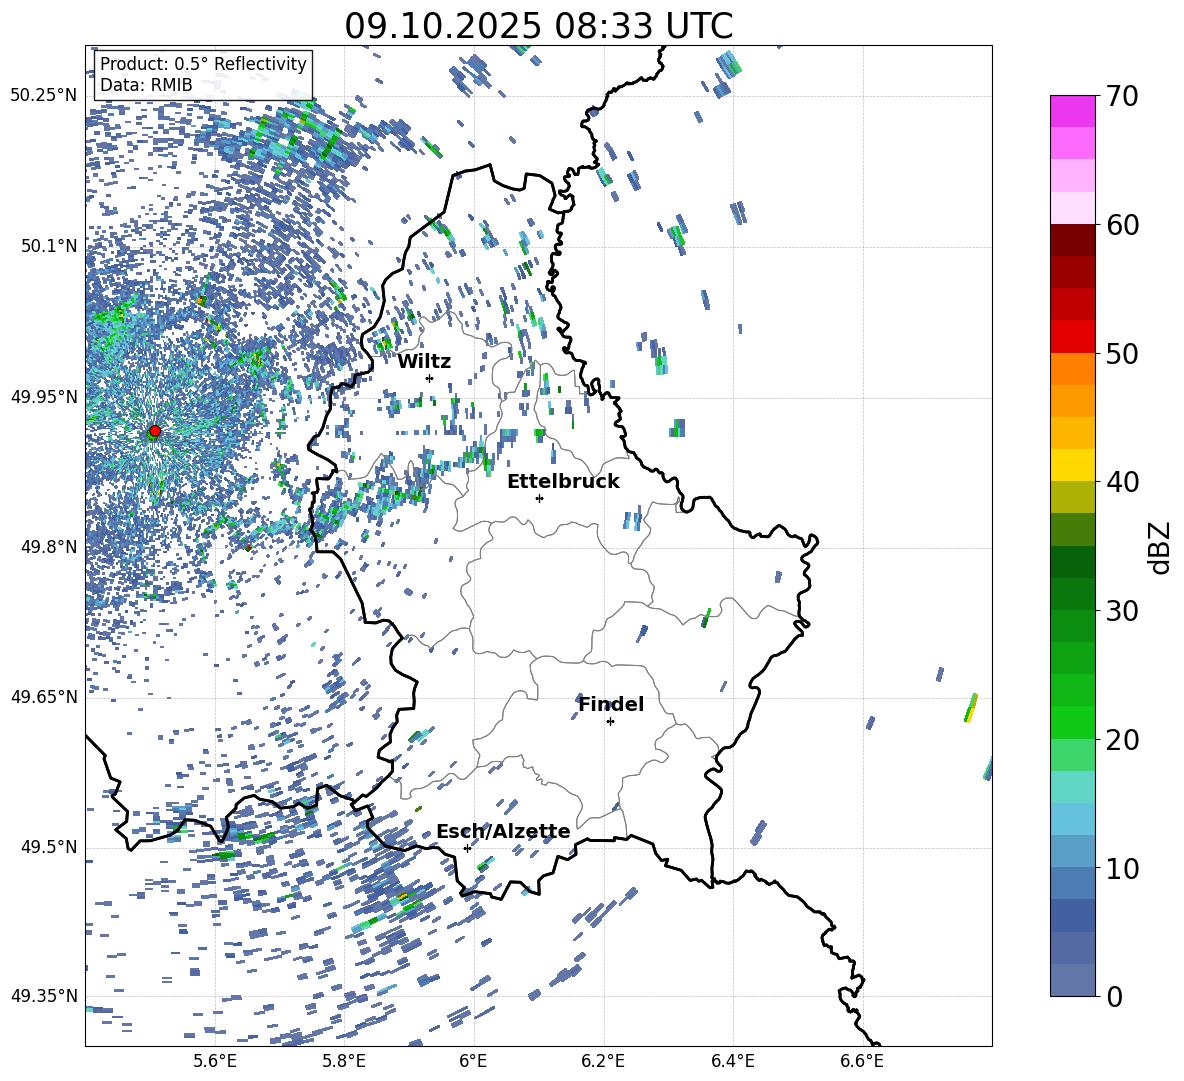Click the bright red colorbar segment near 50
The width and height of the screenshot is (1184, 1081).
(x=1073, y=337)
